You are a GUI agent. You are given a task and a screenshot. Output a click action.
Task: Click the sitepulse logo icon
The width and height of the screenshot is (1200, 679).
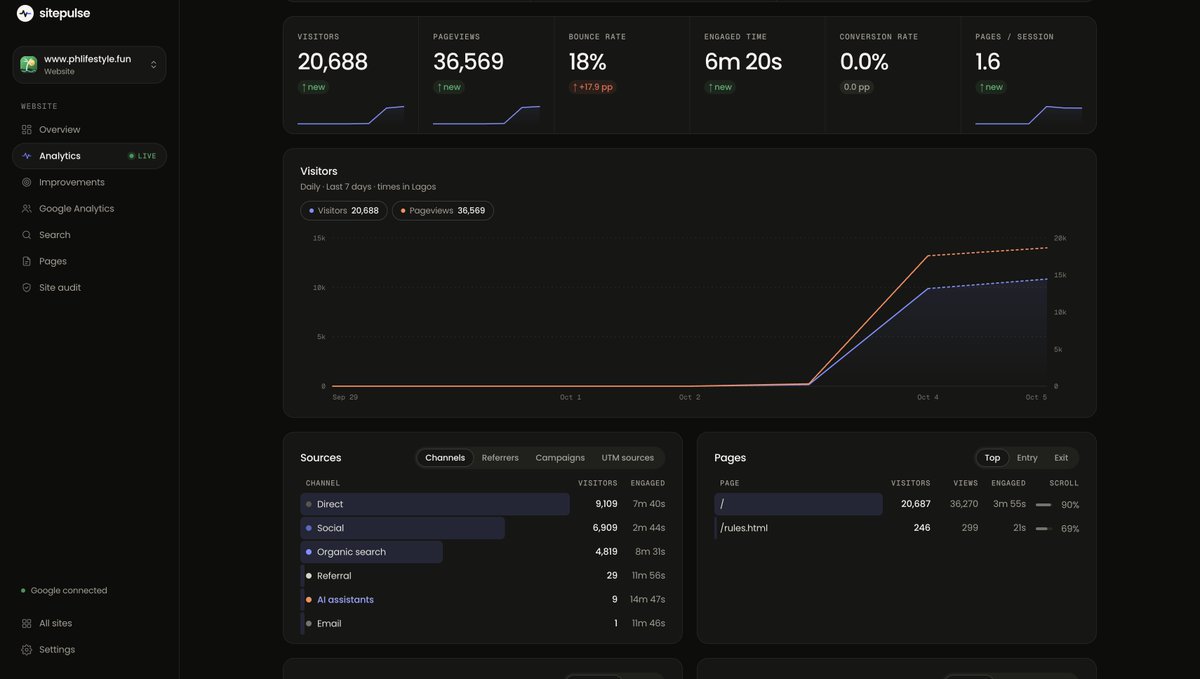click(x=25, y=13)
